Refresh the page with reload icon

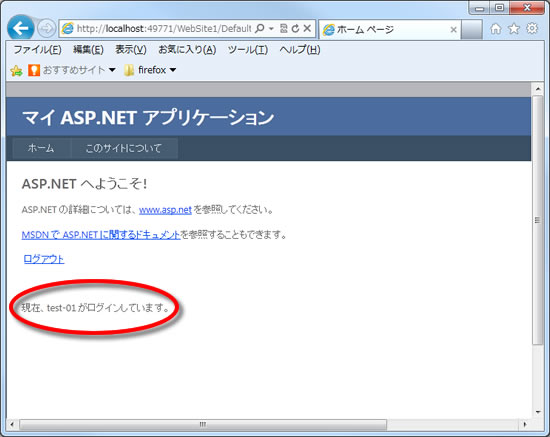[x=295, y=28]
